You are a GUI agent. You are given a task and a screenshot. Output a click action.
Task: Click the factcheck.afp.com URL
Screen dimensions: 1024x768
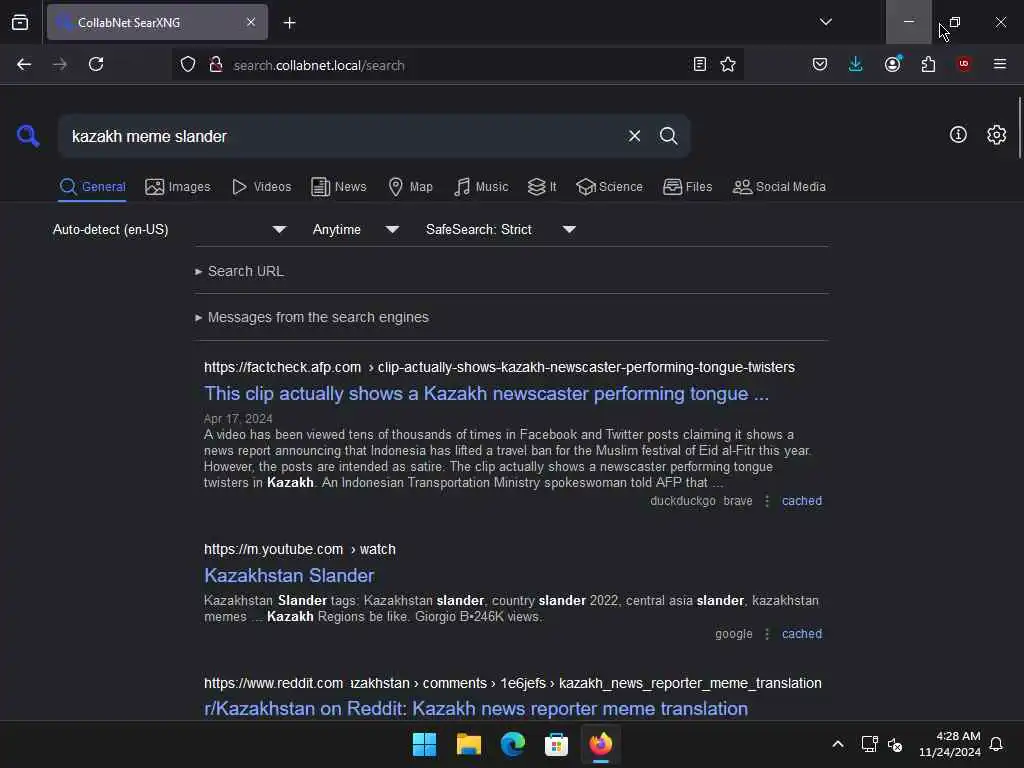499,367
